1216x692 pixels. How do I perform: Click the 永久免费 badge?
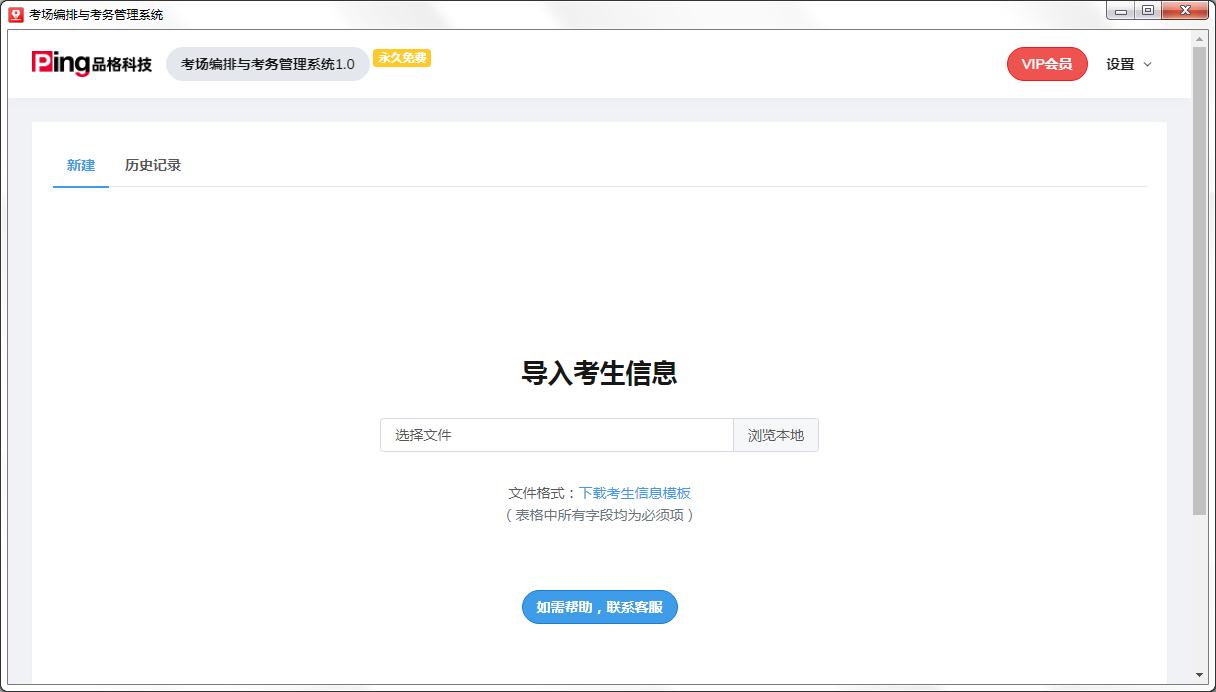(402, 58)
